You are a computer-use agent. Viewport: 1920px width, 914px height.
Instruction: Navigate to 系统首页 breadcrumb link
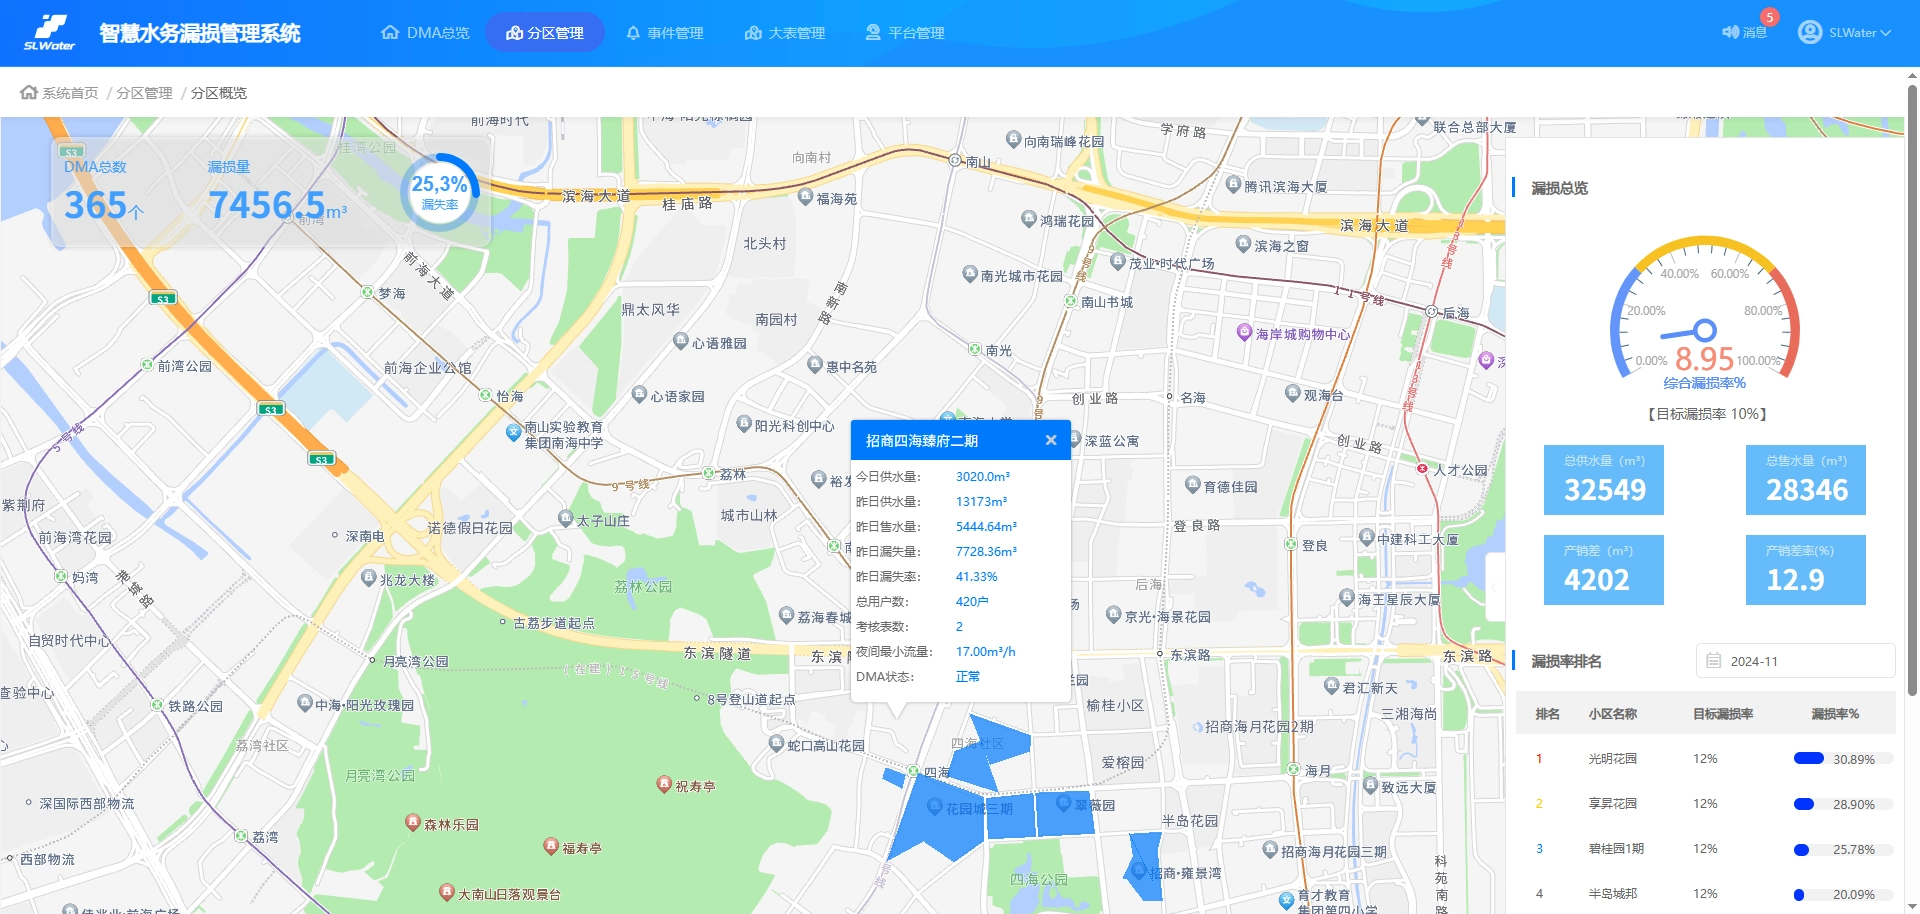70,93
